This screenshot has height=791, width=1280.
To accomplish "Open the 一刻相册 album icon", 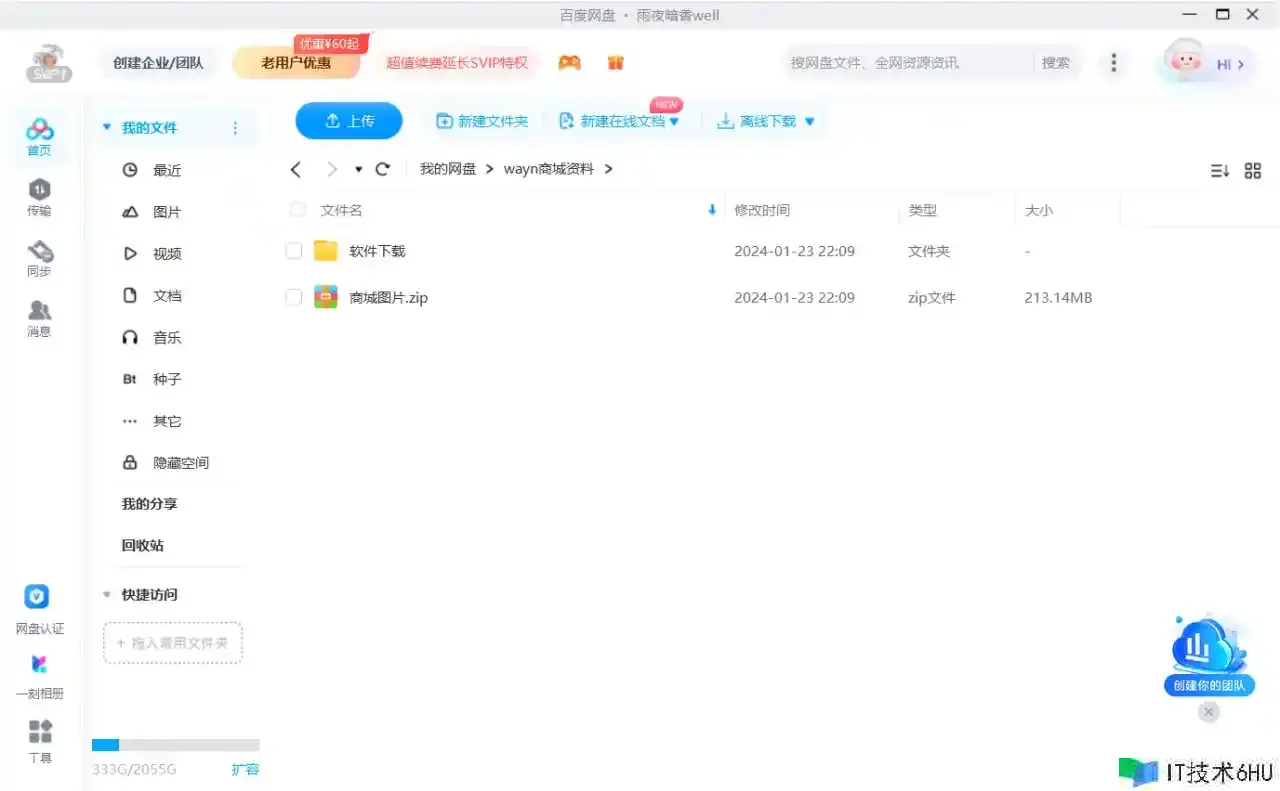I will pyautogui.click(x=39, y=665).
